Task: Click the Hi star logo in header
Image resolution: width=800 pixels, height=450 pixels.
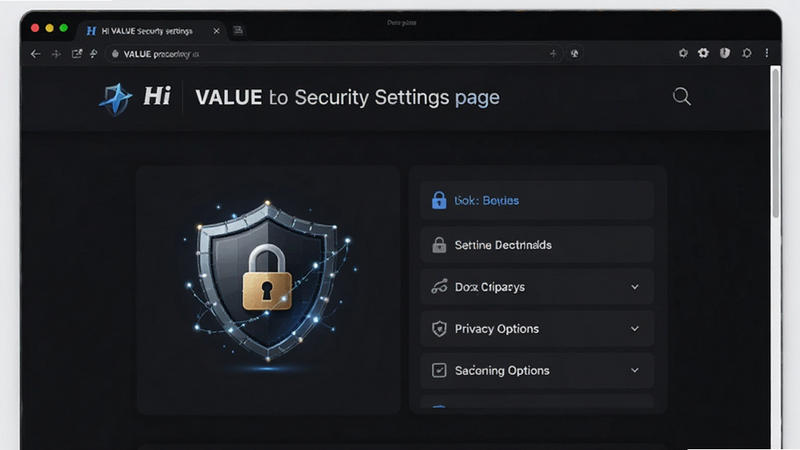Action: (x=116, y=98)
